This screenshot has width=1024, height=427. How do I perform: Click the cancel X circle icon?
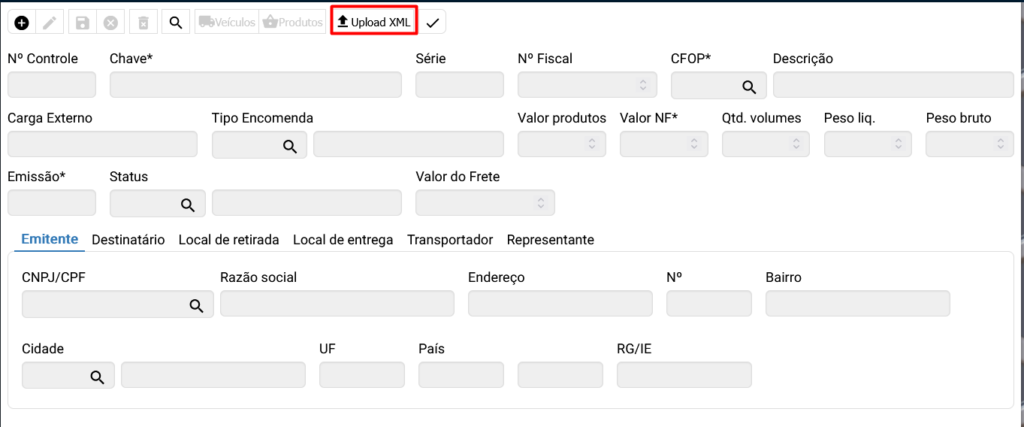point(110,22)
